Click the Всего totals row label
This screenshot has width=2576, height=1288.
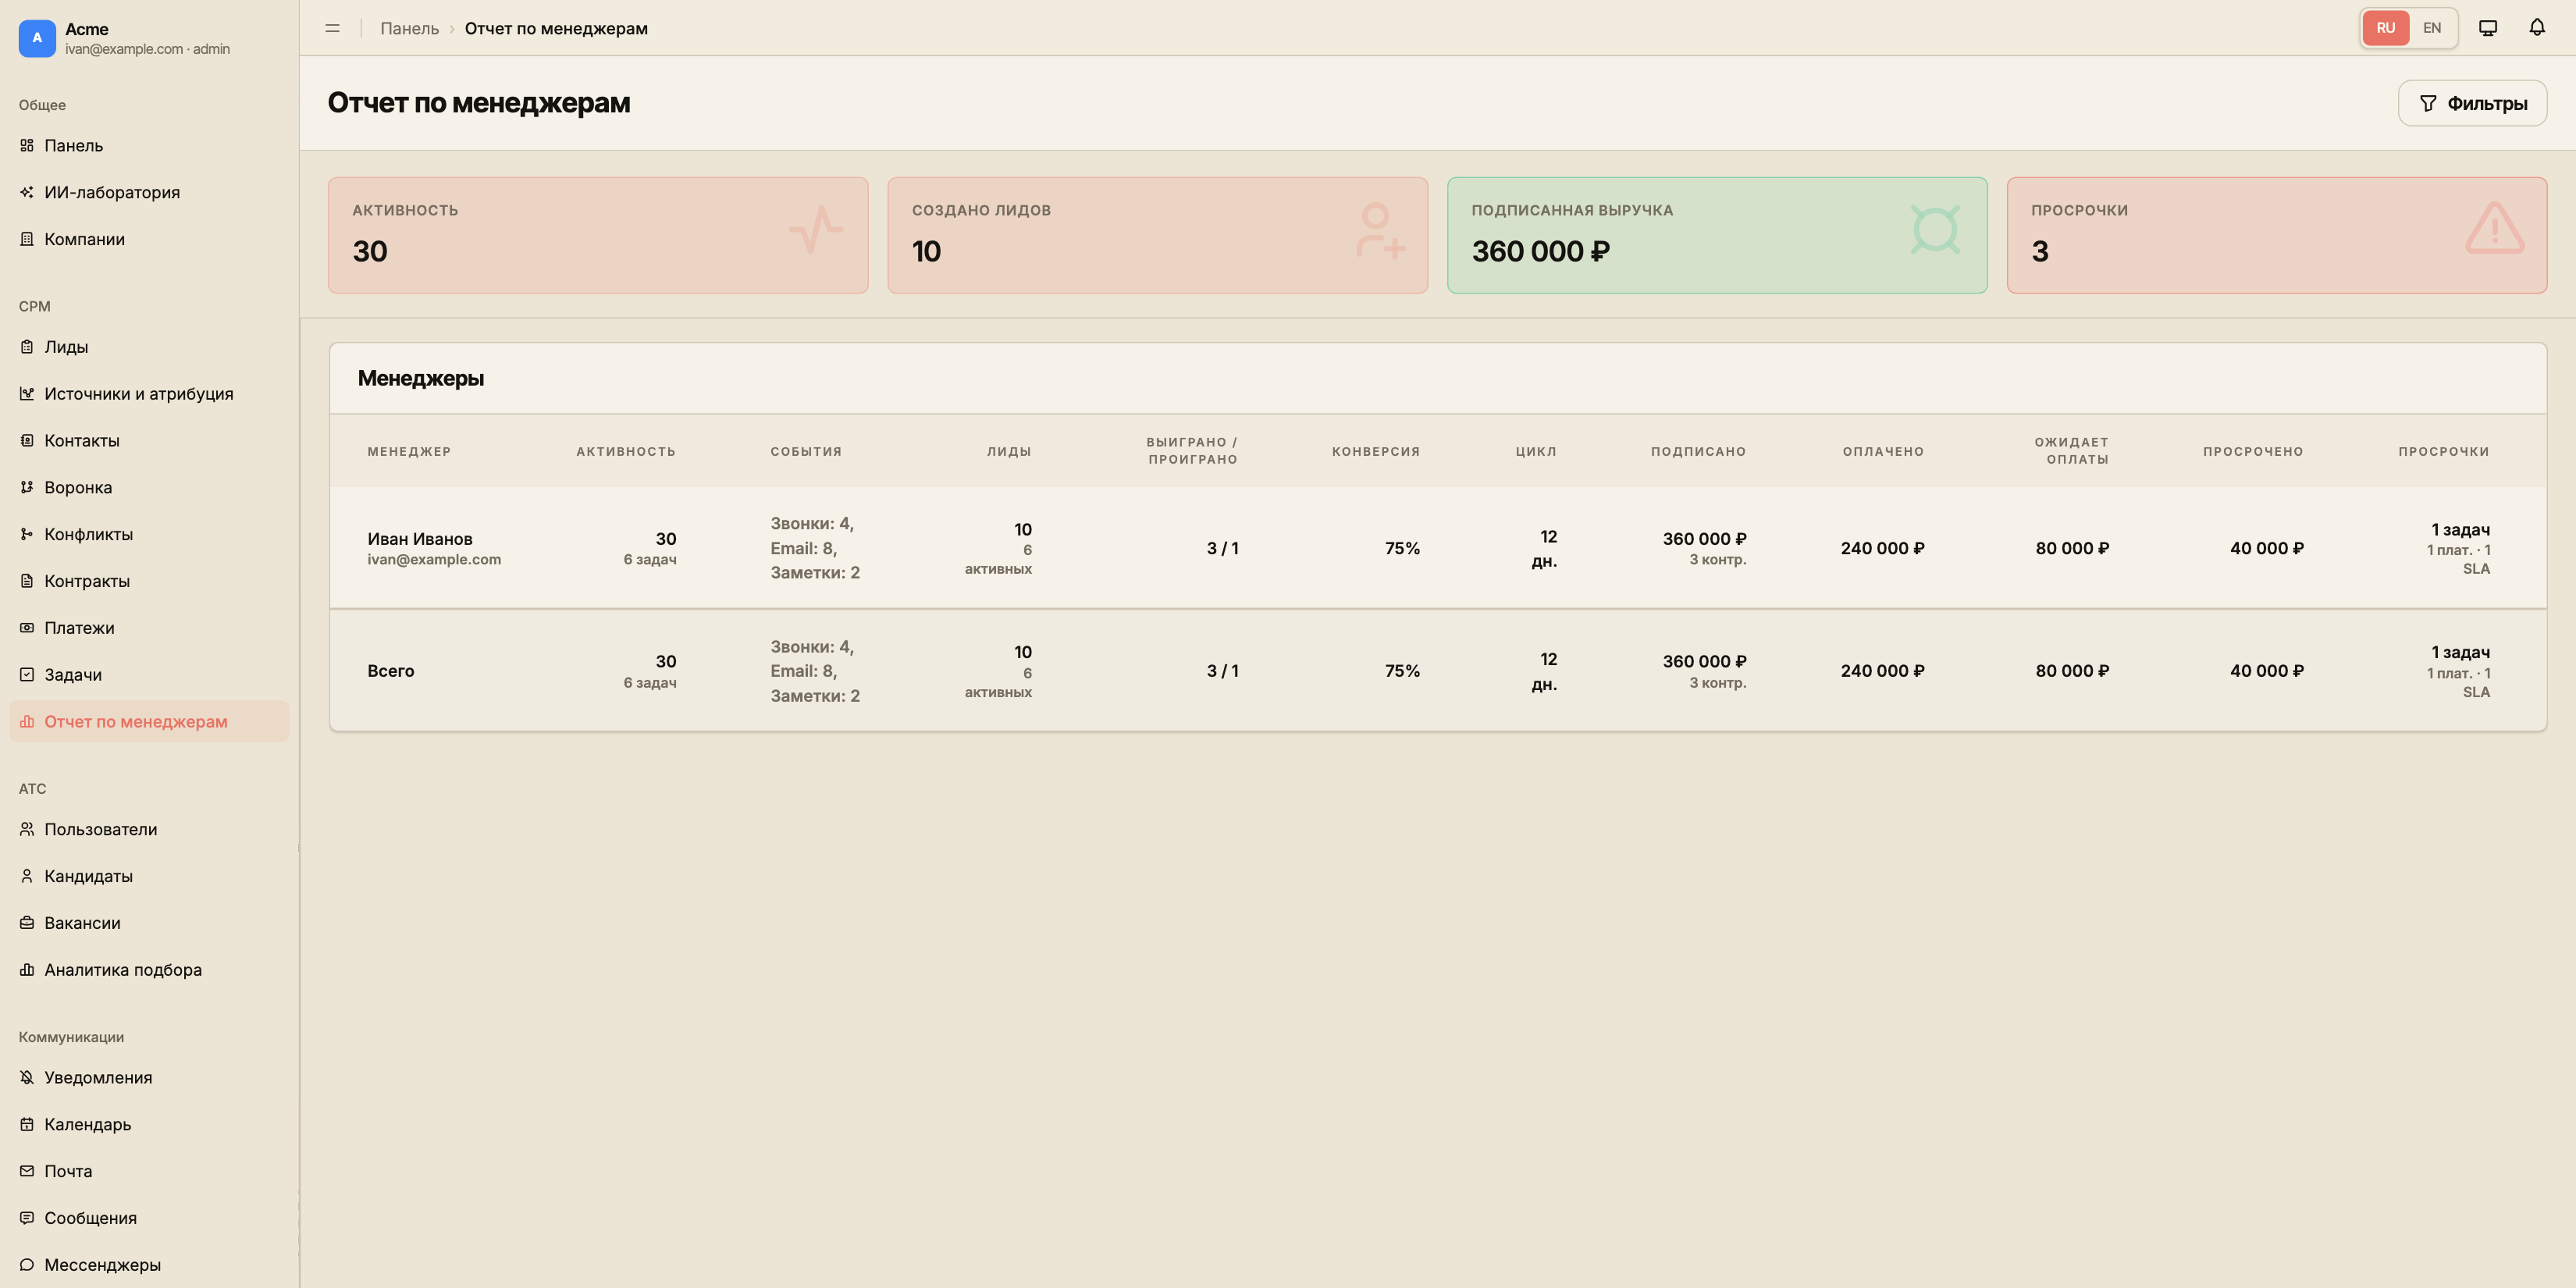[390, 671]
